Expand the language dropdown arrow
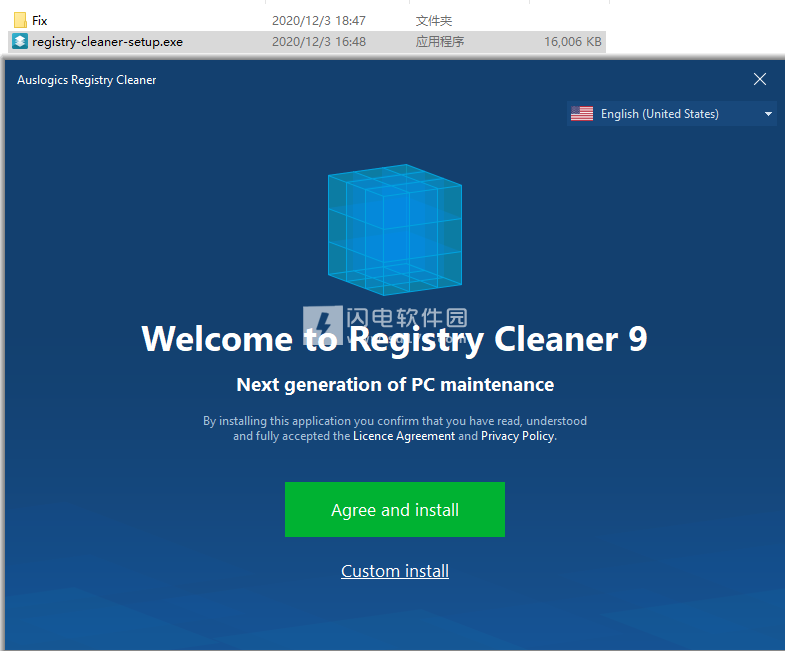This screenshot has height=651, width=785. (x=768, y=114)
